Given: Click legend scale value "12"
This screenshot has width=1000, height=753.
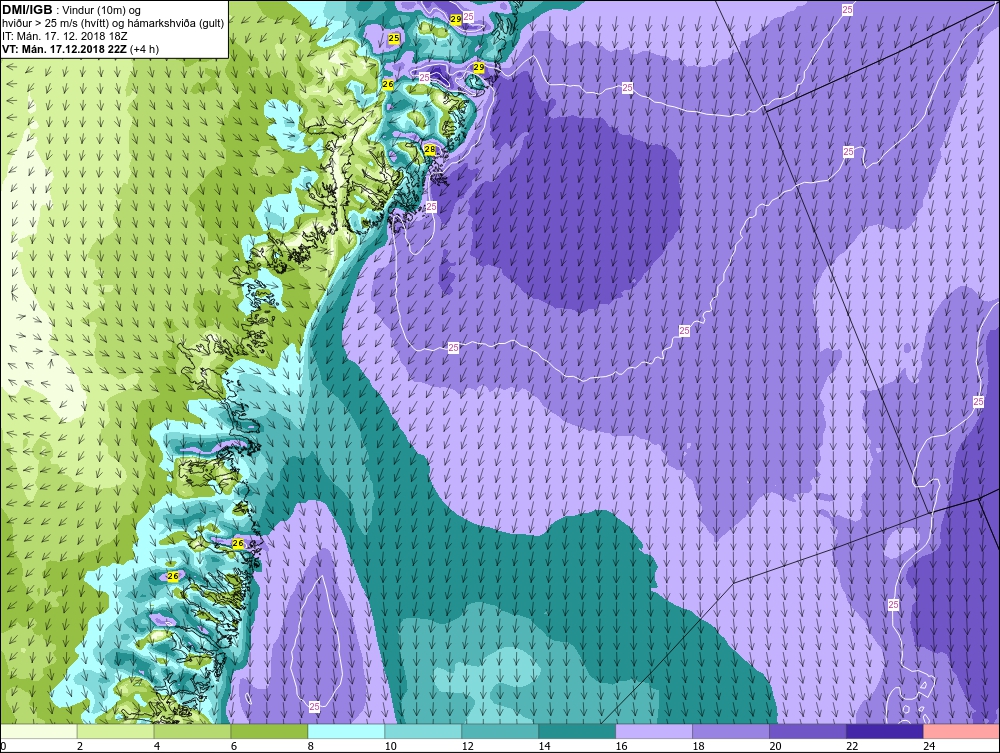Looking at the screenshot, I should click(467, 746).
